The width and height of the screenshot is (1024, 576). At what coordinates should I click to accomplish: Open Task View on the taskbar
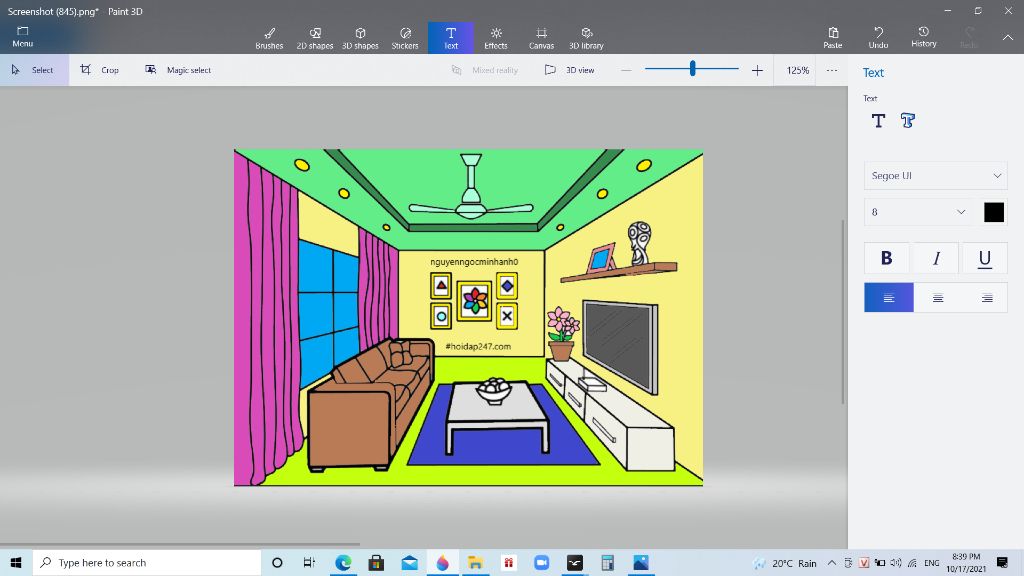click(x=310, y=562)
